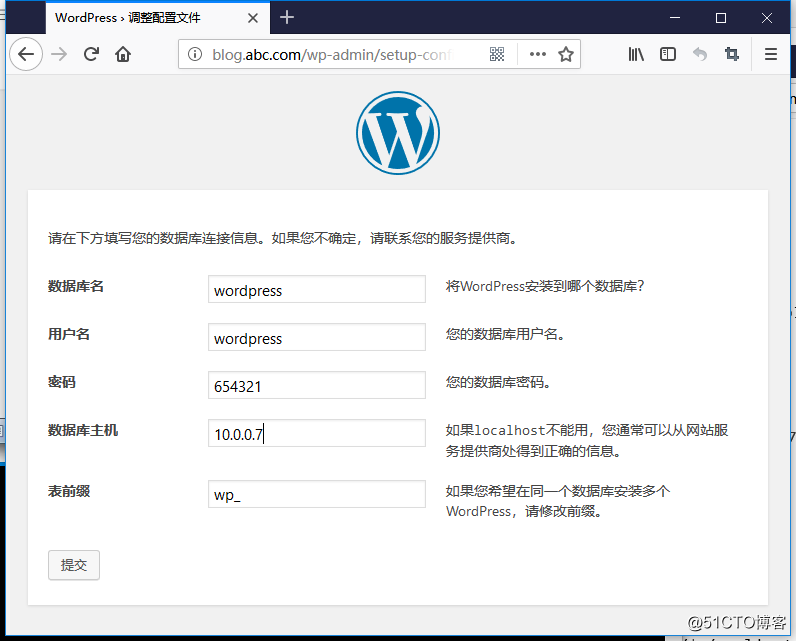Click the forward navigation arrow

pyautogui.click(x=59, y=54)
